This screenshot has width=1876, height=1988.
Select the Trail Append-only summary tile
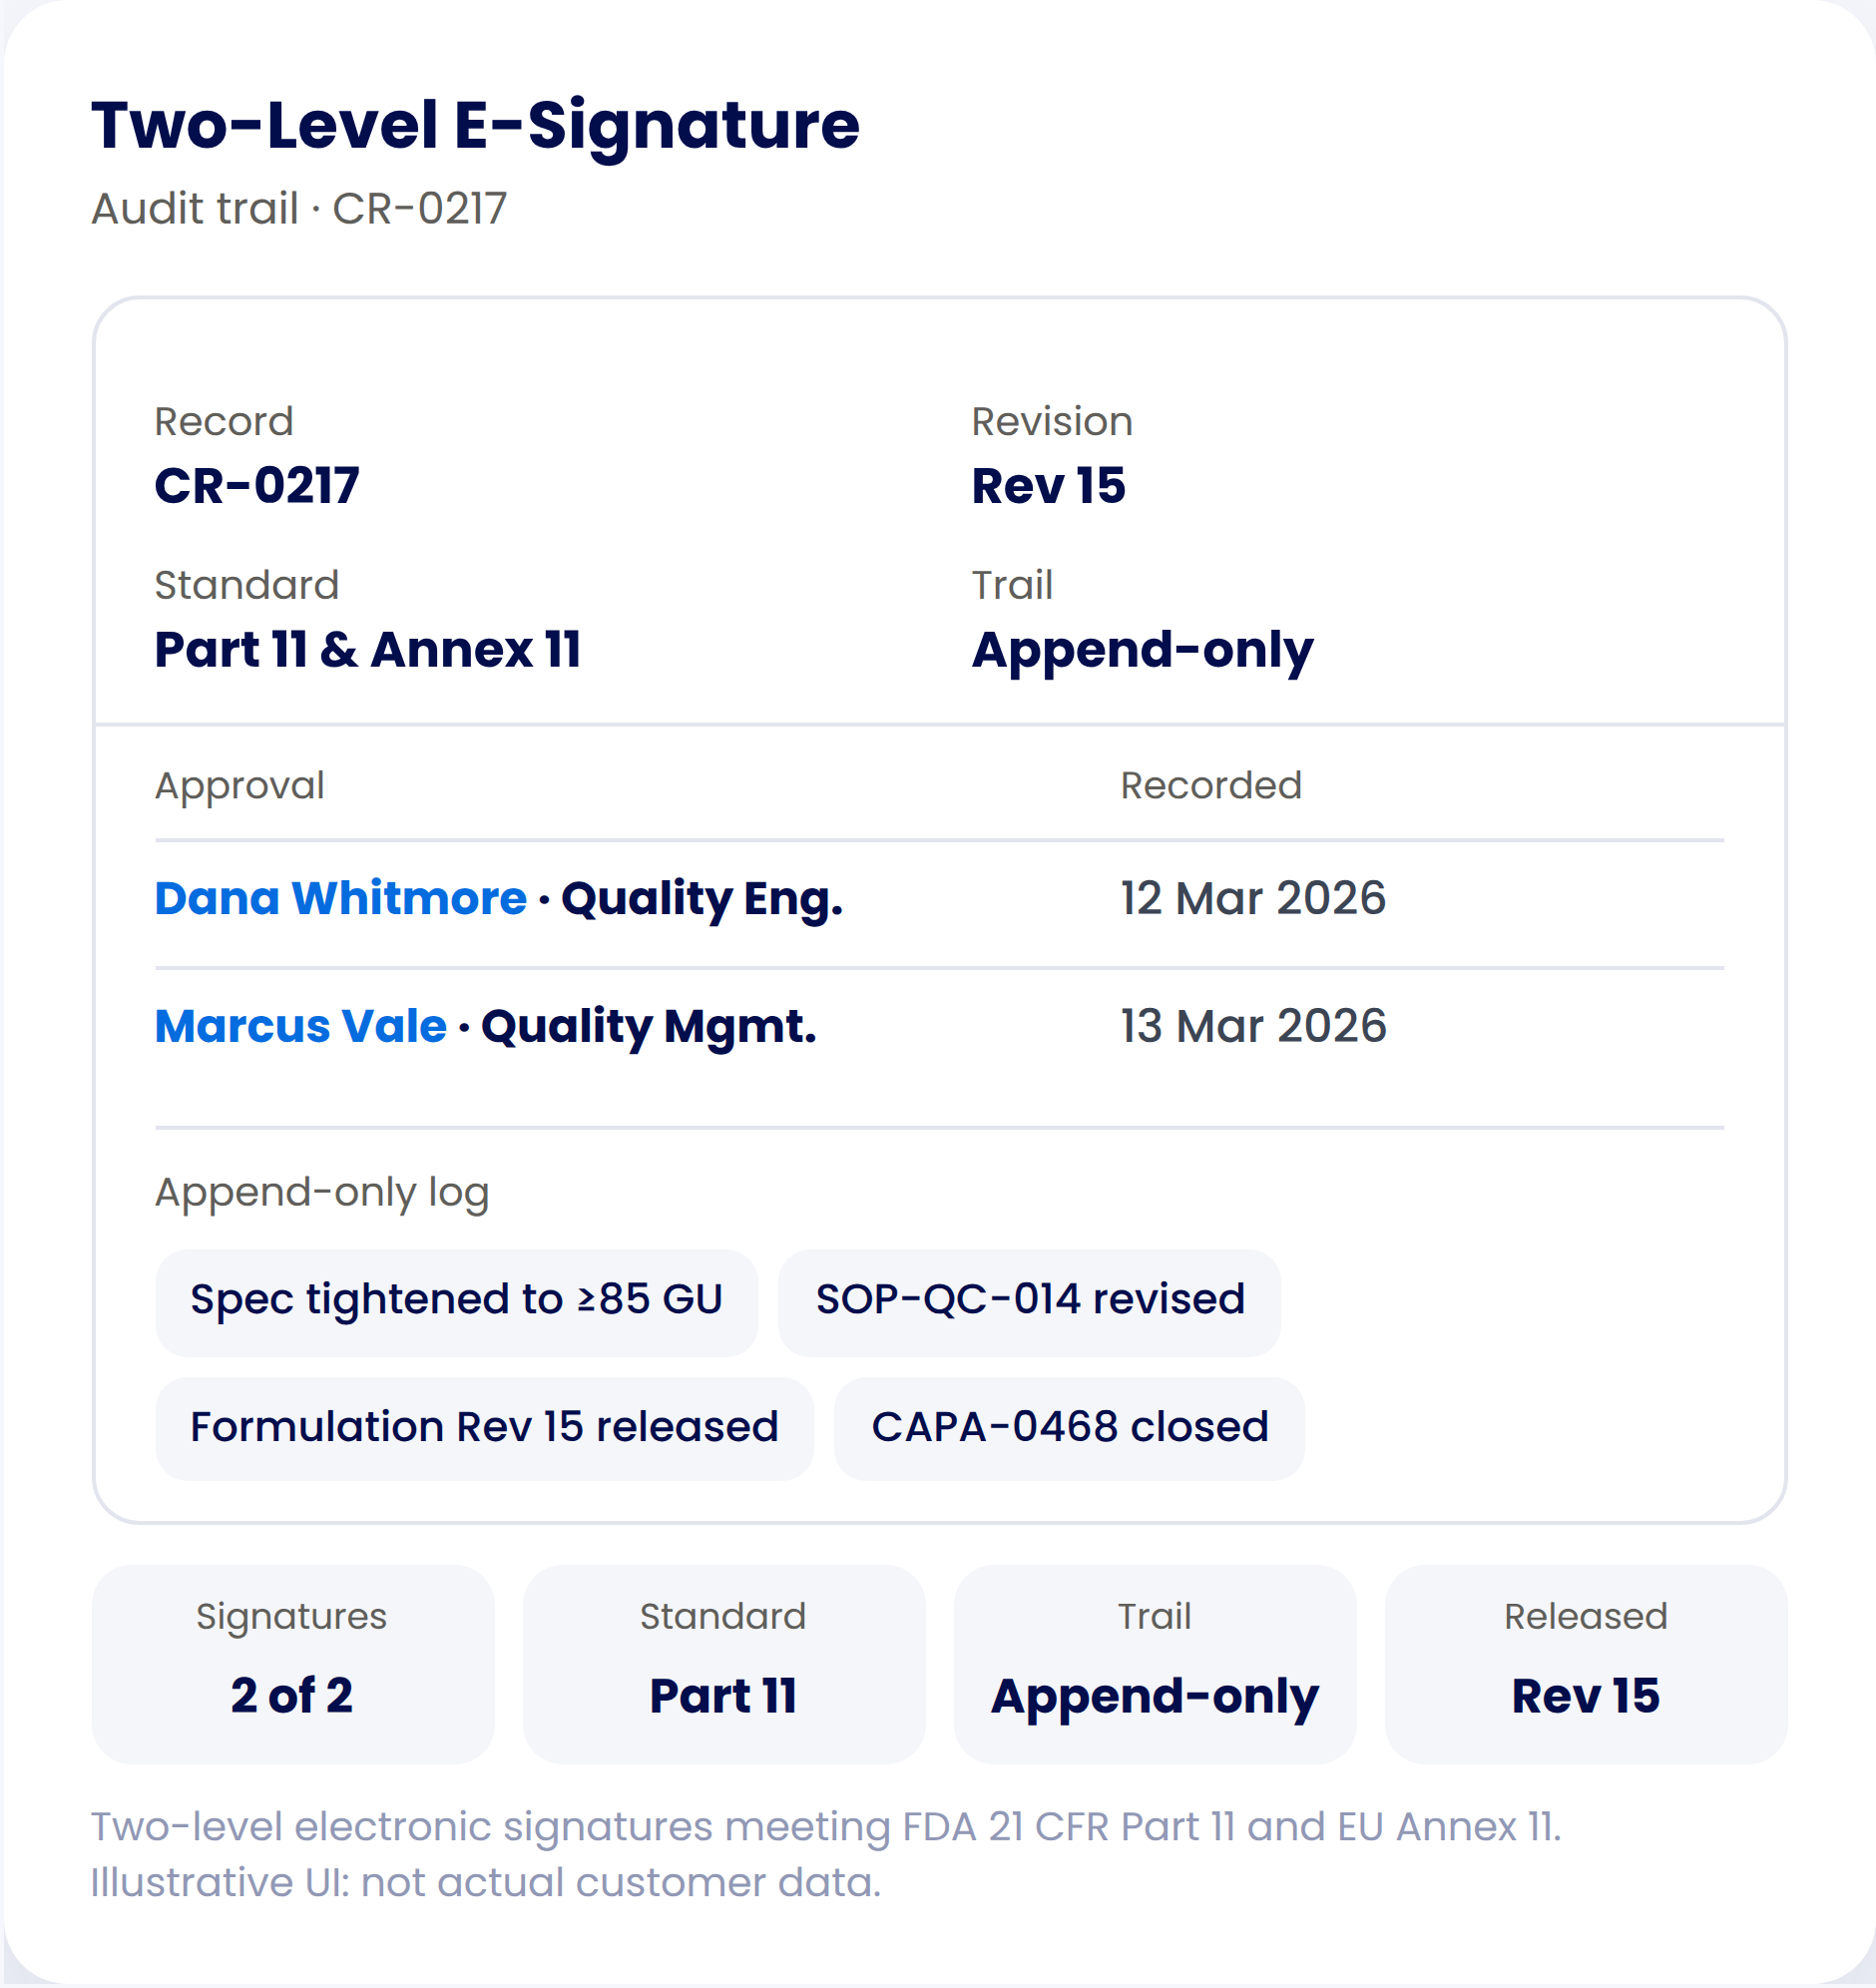[1155, 1665]
